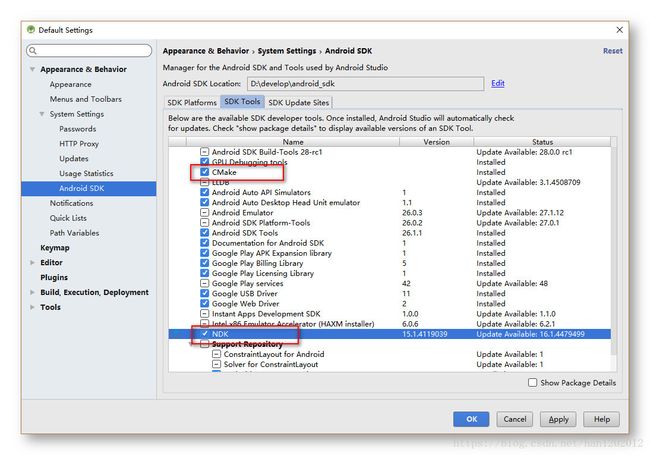Click the Cancel button
The height and width of the screenshot is (455, 650).
tap(514, 419)
